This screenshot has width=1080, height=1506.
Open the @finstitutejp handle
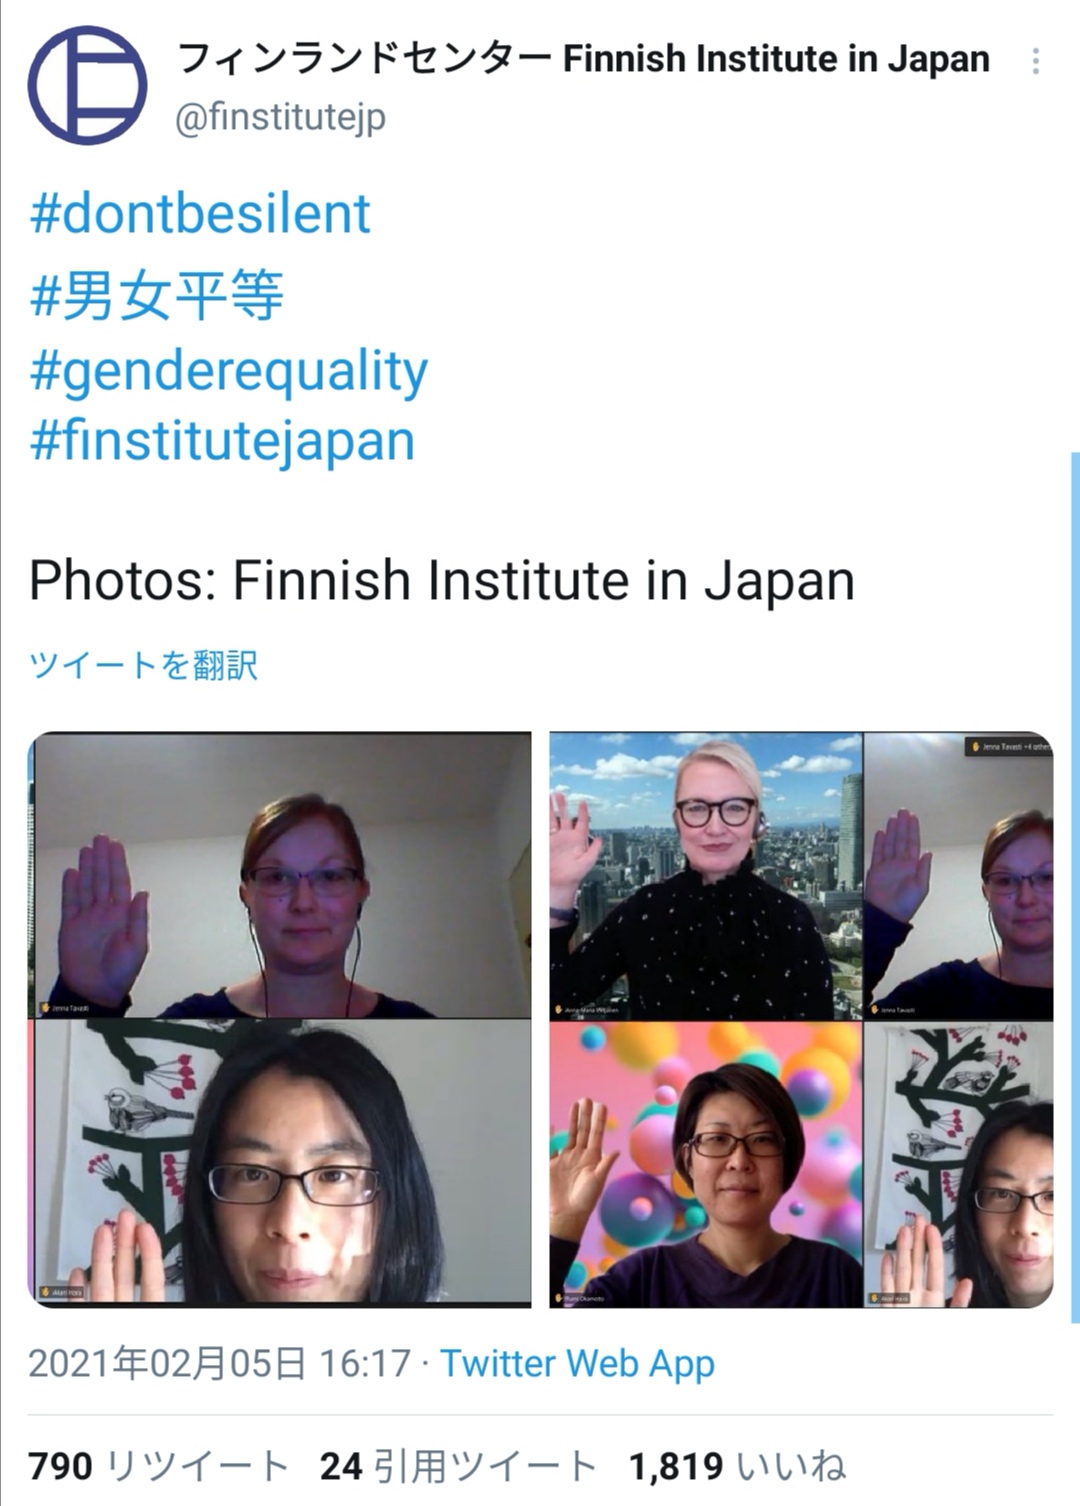(280, 118)
